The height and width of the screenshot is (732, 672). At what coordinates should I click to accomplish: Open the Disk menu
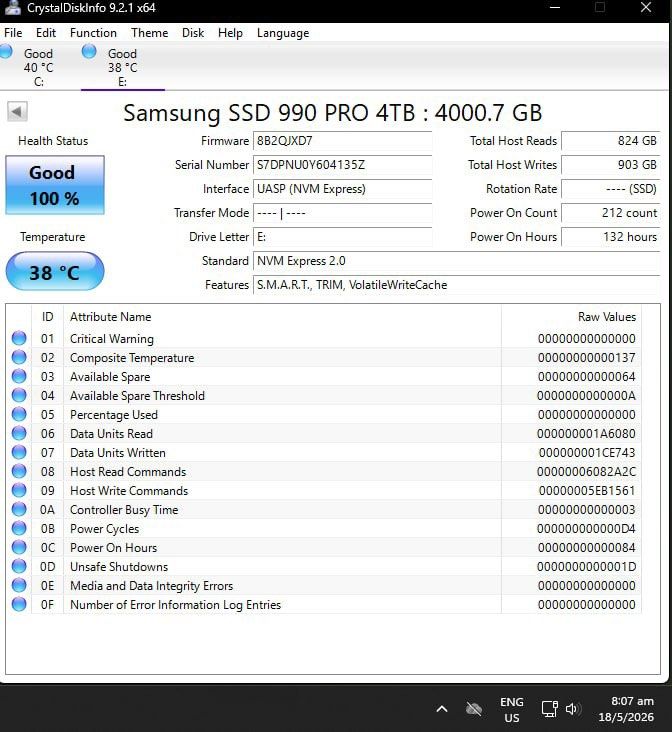pos(193,33)
